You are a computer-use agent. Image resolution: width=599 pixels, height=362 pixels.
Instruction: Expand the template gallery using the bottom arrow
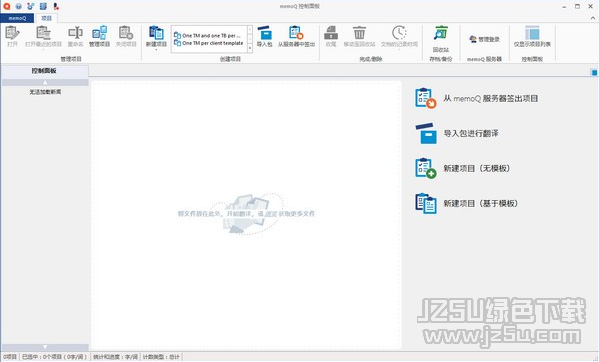(250, 48)
